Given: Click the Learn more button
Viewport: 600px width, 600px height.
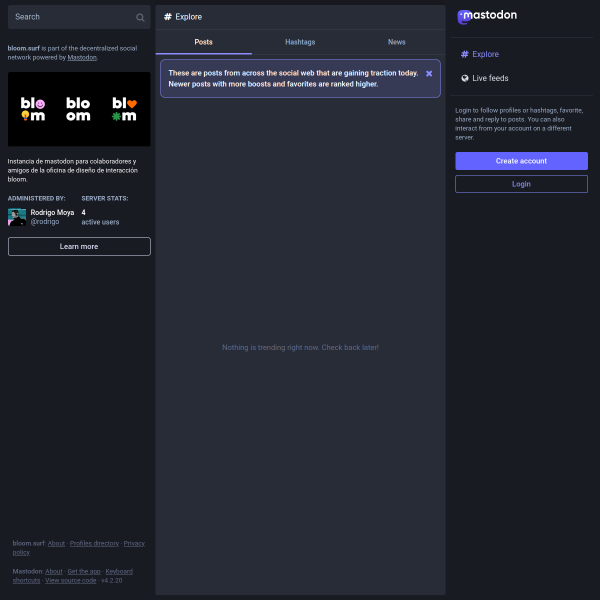Looking at the screenshot, I should tap(79, 246).
